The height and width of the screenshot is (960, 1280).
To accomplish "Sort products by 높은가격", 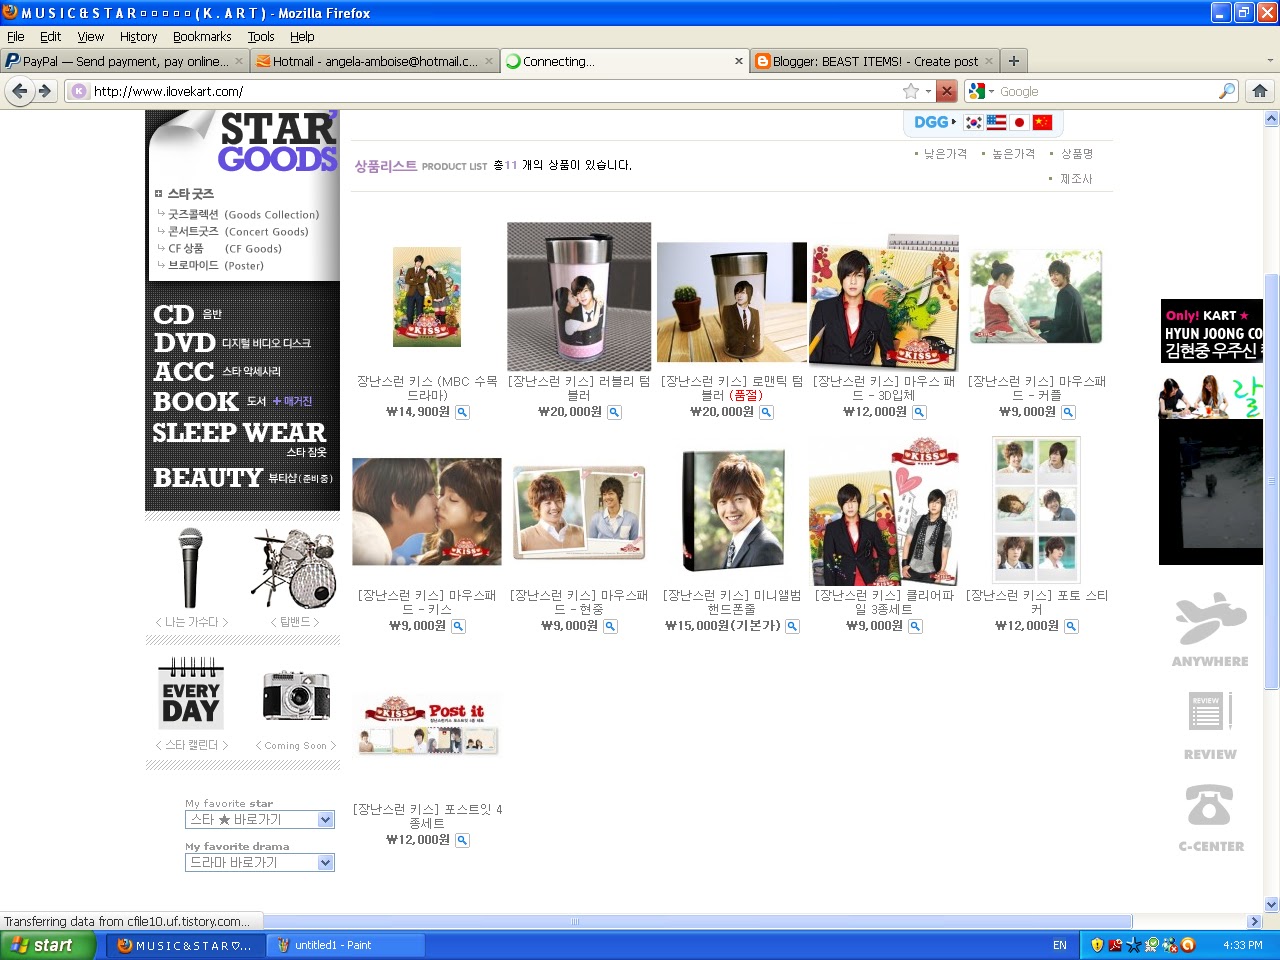I will [1013, 154].
